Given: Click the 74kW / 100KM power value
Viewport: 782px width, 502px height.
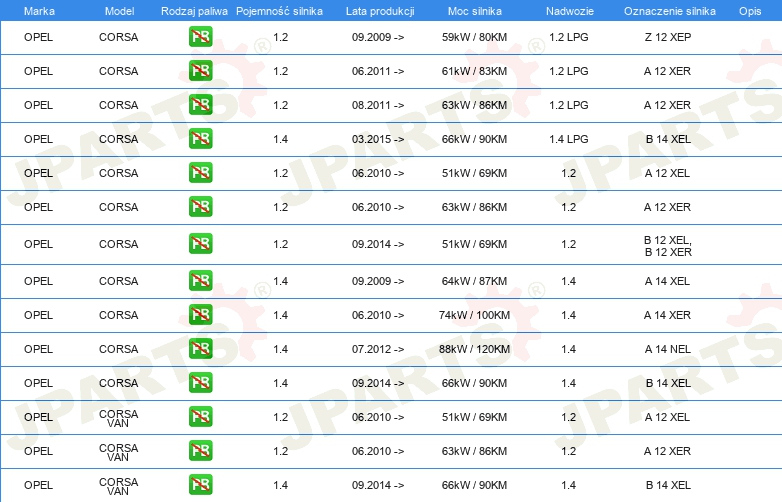Looking at the screenshot, I should [475, 315].
